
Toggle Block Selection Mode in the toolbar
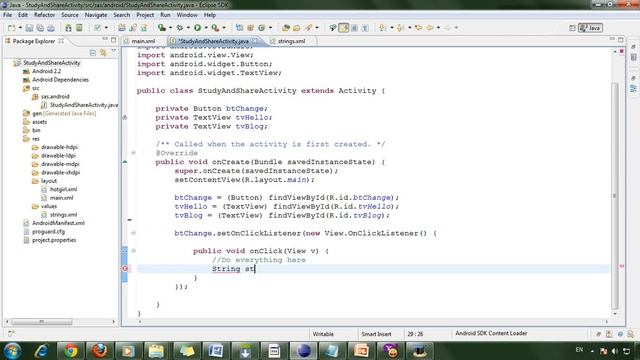pyautogui.click(x=354, y=28)
